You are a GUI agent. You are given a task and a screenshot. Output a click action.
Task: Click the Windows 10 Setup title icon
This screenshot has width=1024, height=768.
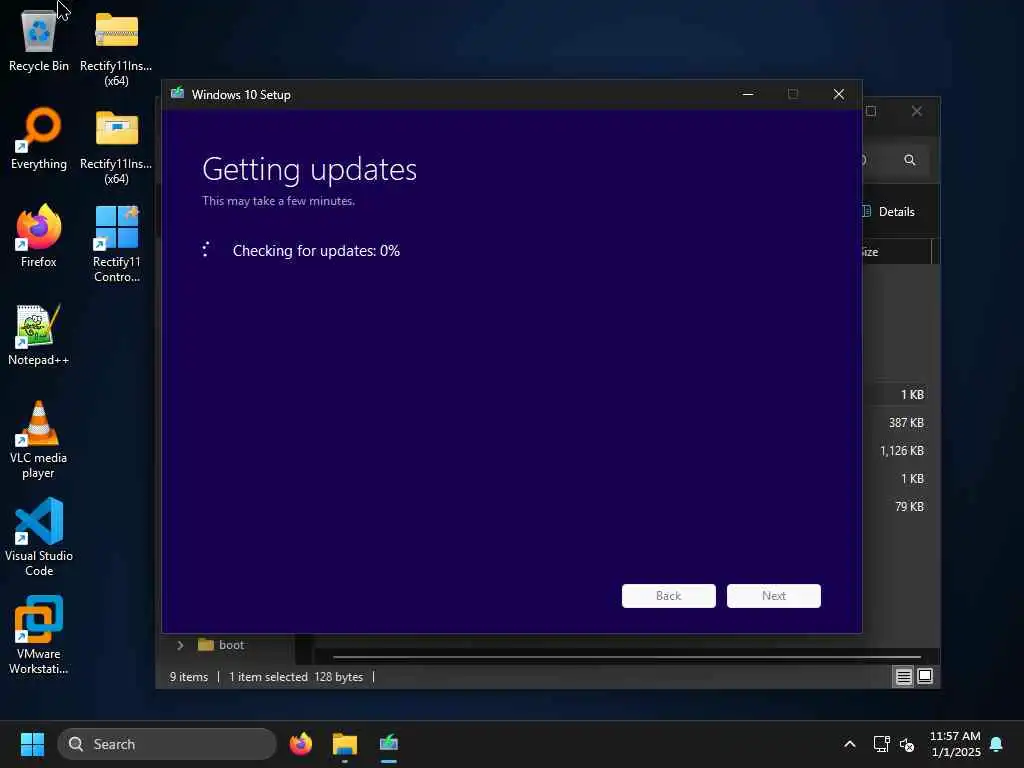coord(177,94)
